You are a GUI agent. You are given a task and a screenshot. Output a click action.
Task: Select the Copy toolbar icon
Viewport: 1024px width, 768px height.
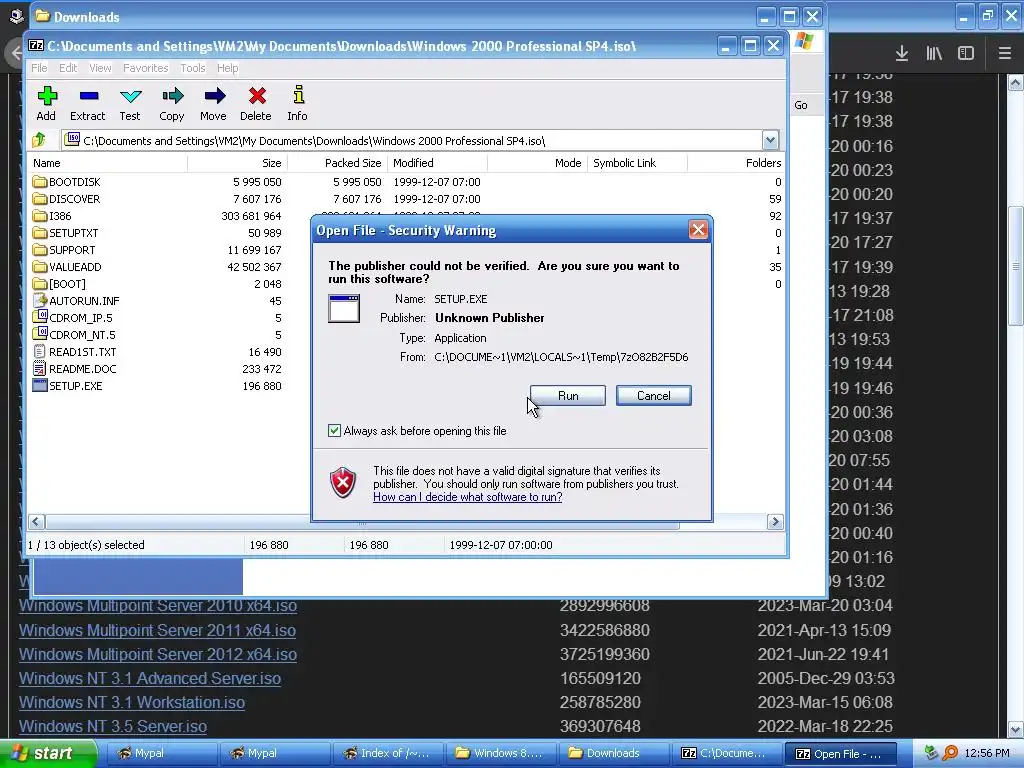coord(172,103)
